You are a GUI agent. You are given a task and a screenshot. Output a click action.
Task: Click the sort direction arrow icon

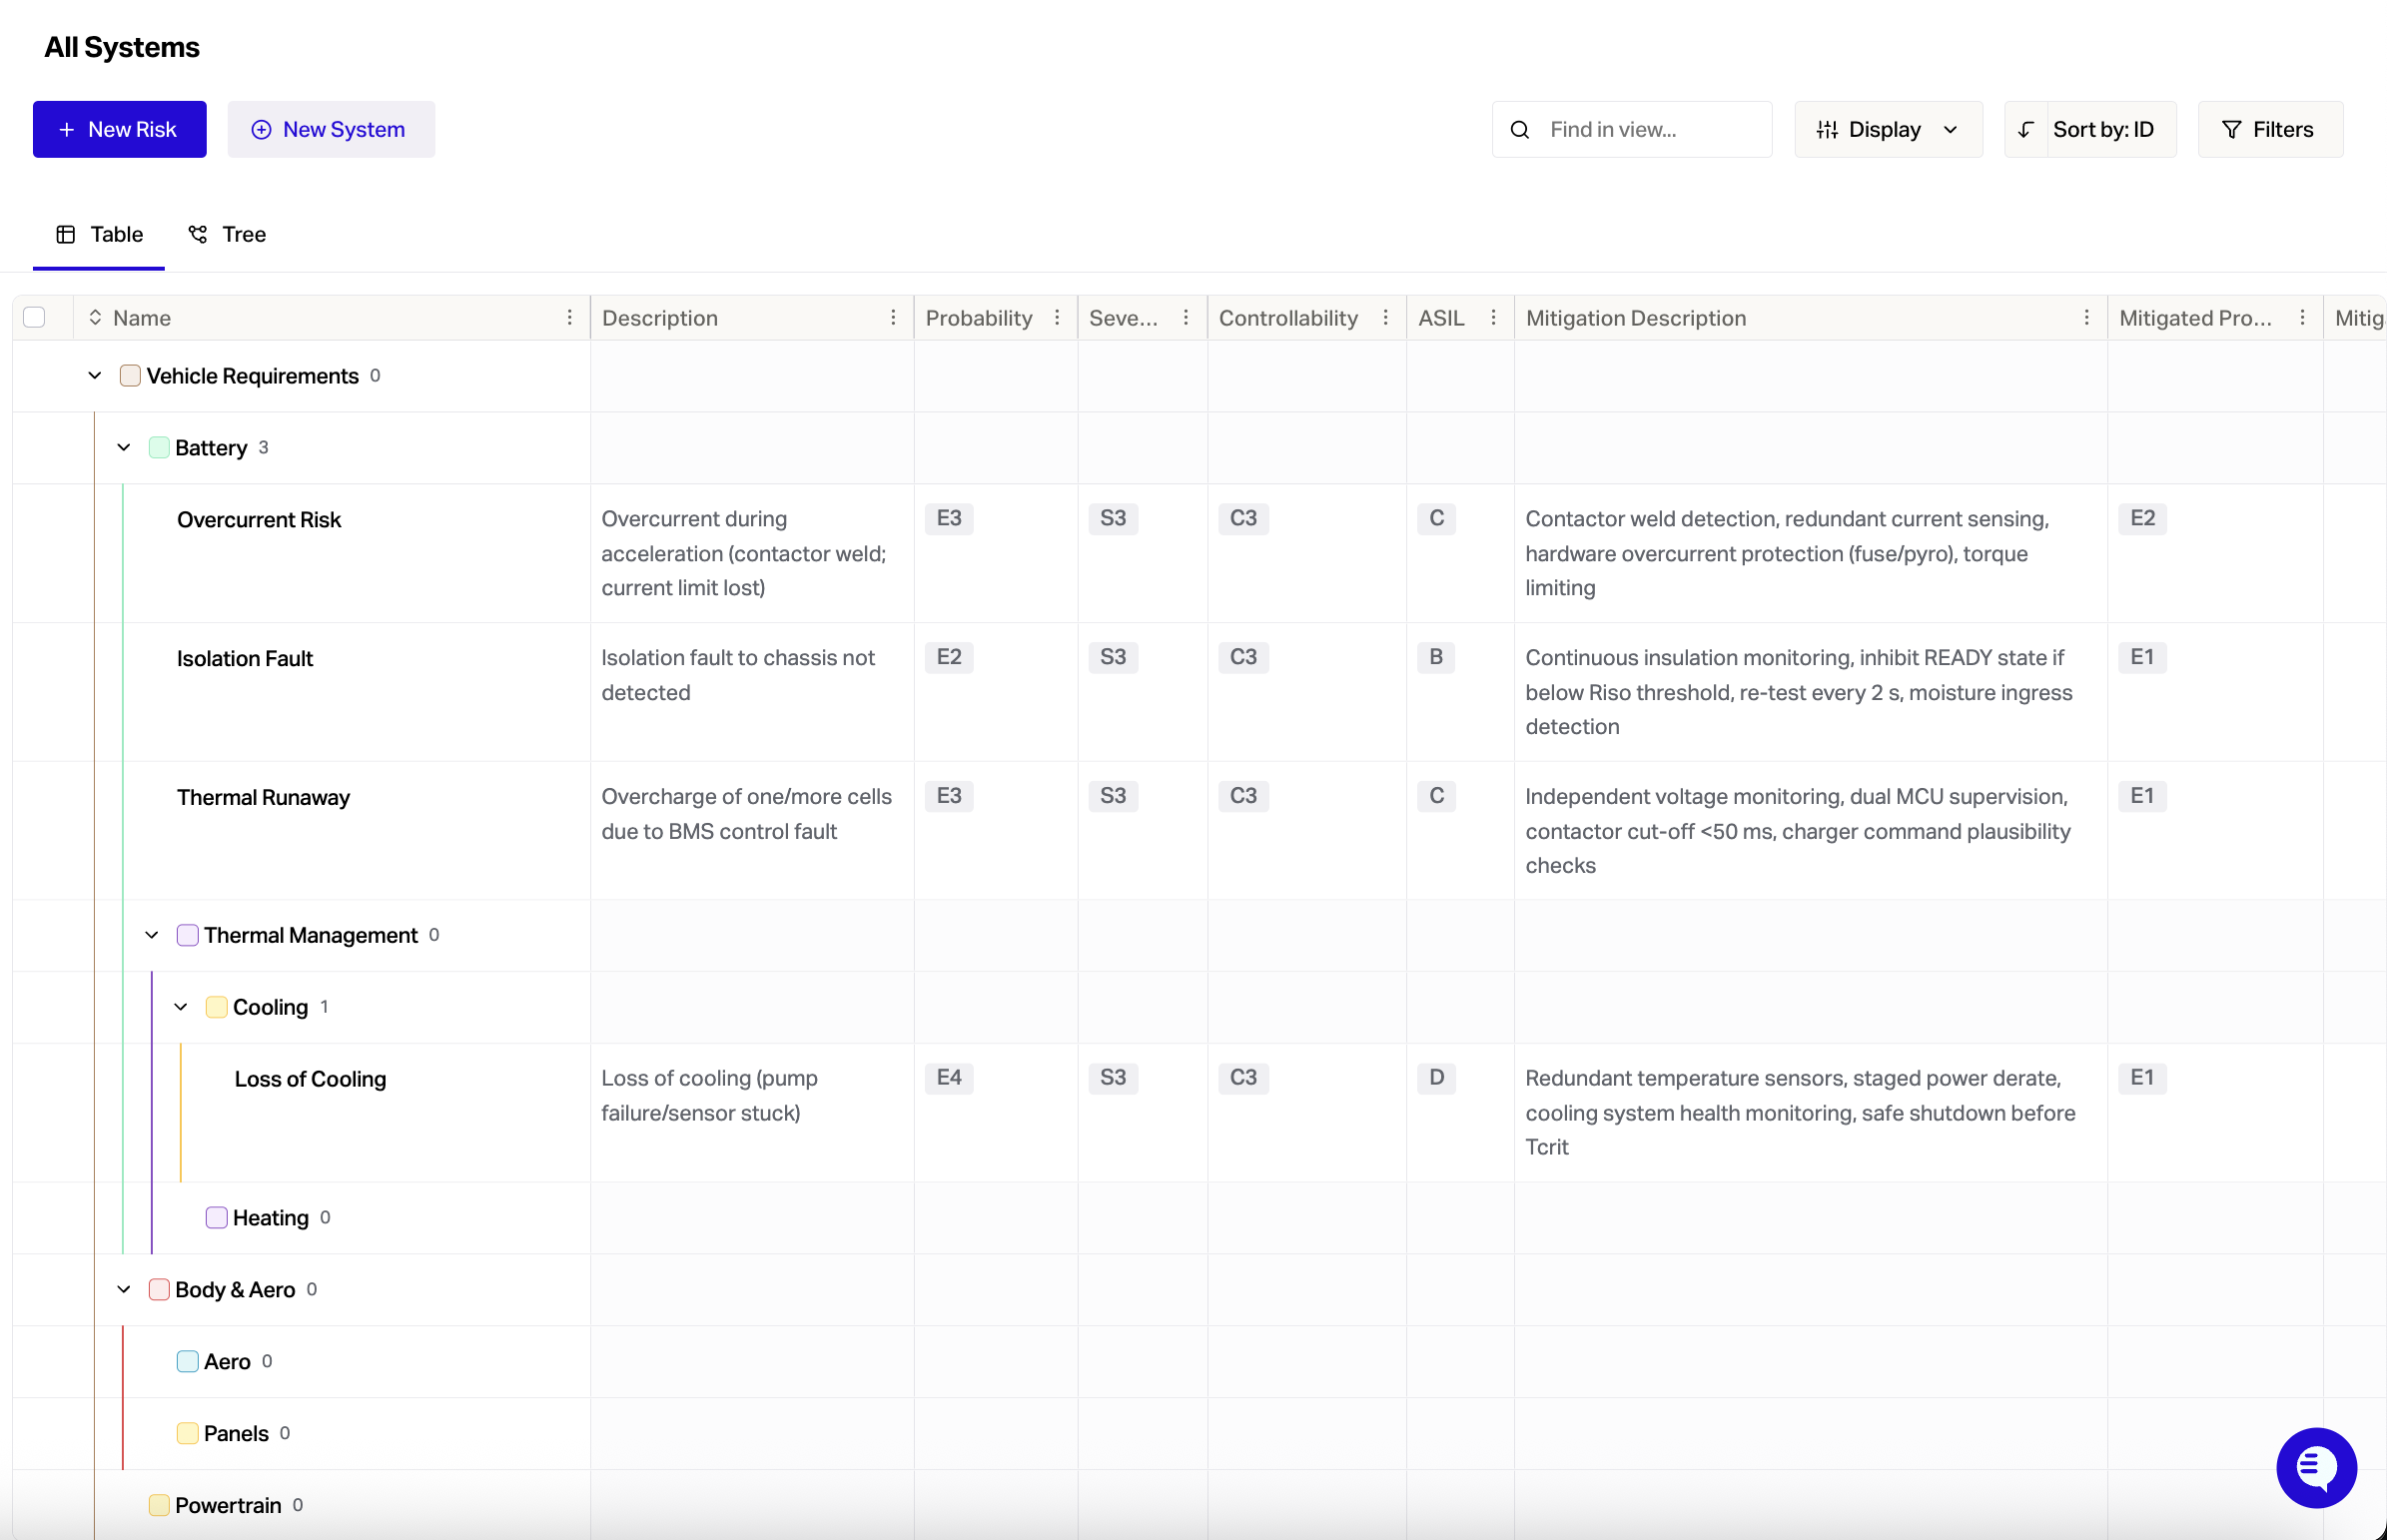pos(2025,130)
